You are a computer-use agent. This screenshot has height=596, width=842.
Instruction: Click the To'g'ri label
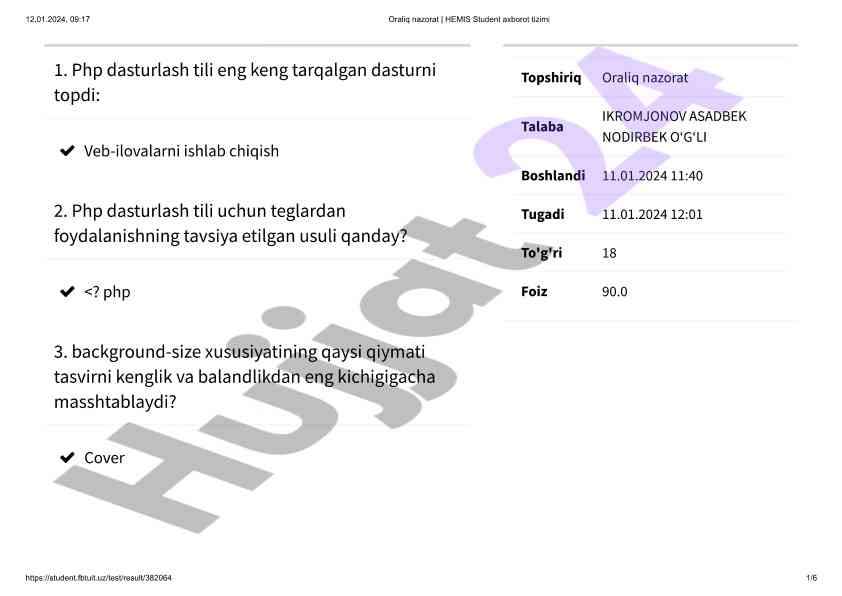[541, 252]
